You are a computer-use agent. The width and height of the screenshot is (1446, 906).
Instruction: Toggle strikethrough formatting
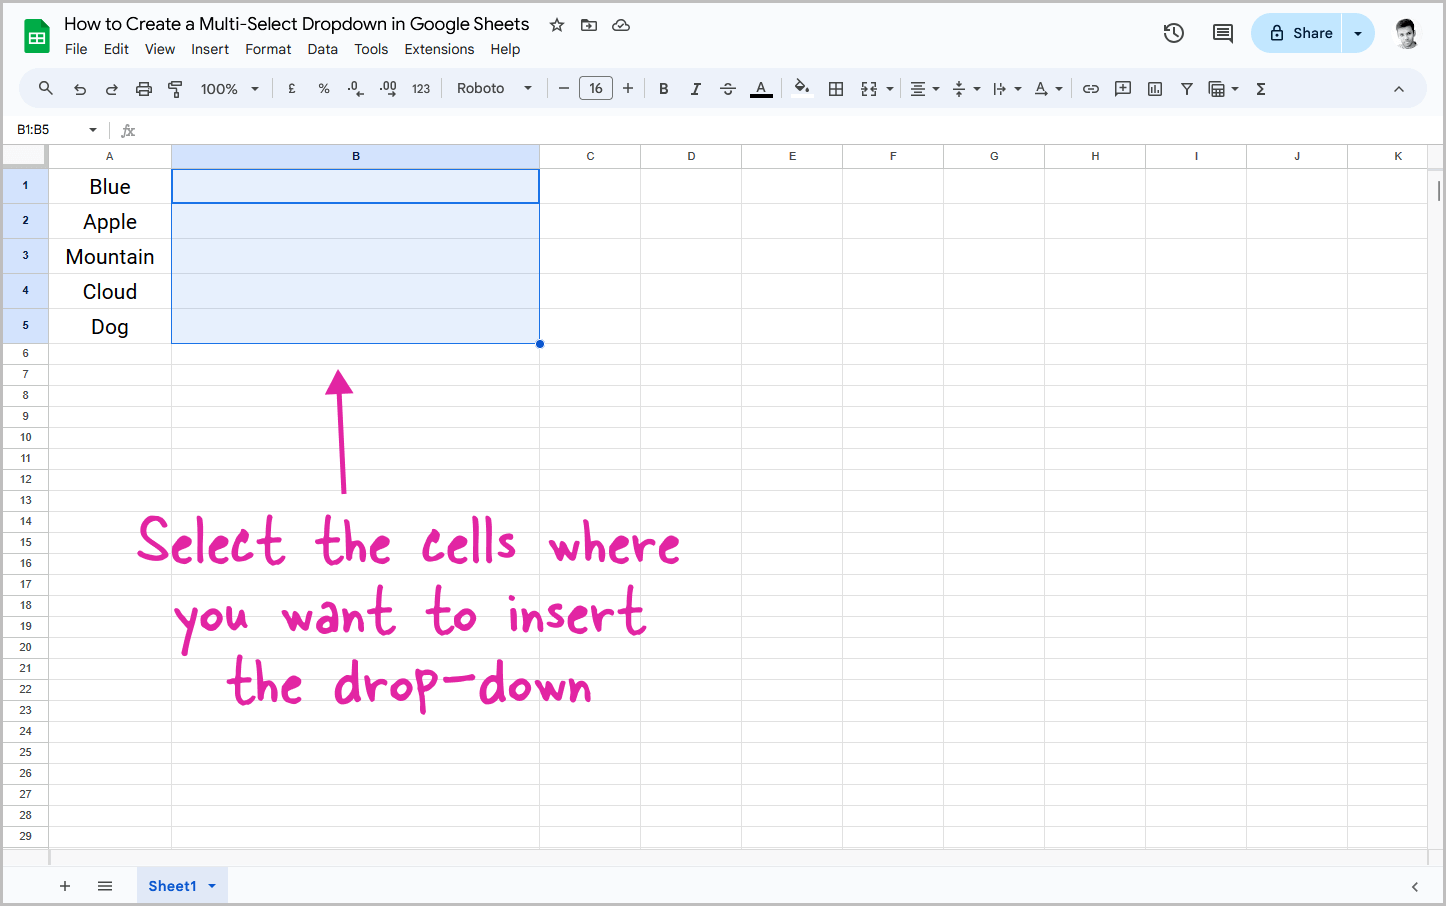point(728,89)
